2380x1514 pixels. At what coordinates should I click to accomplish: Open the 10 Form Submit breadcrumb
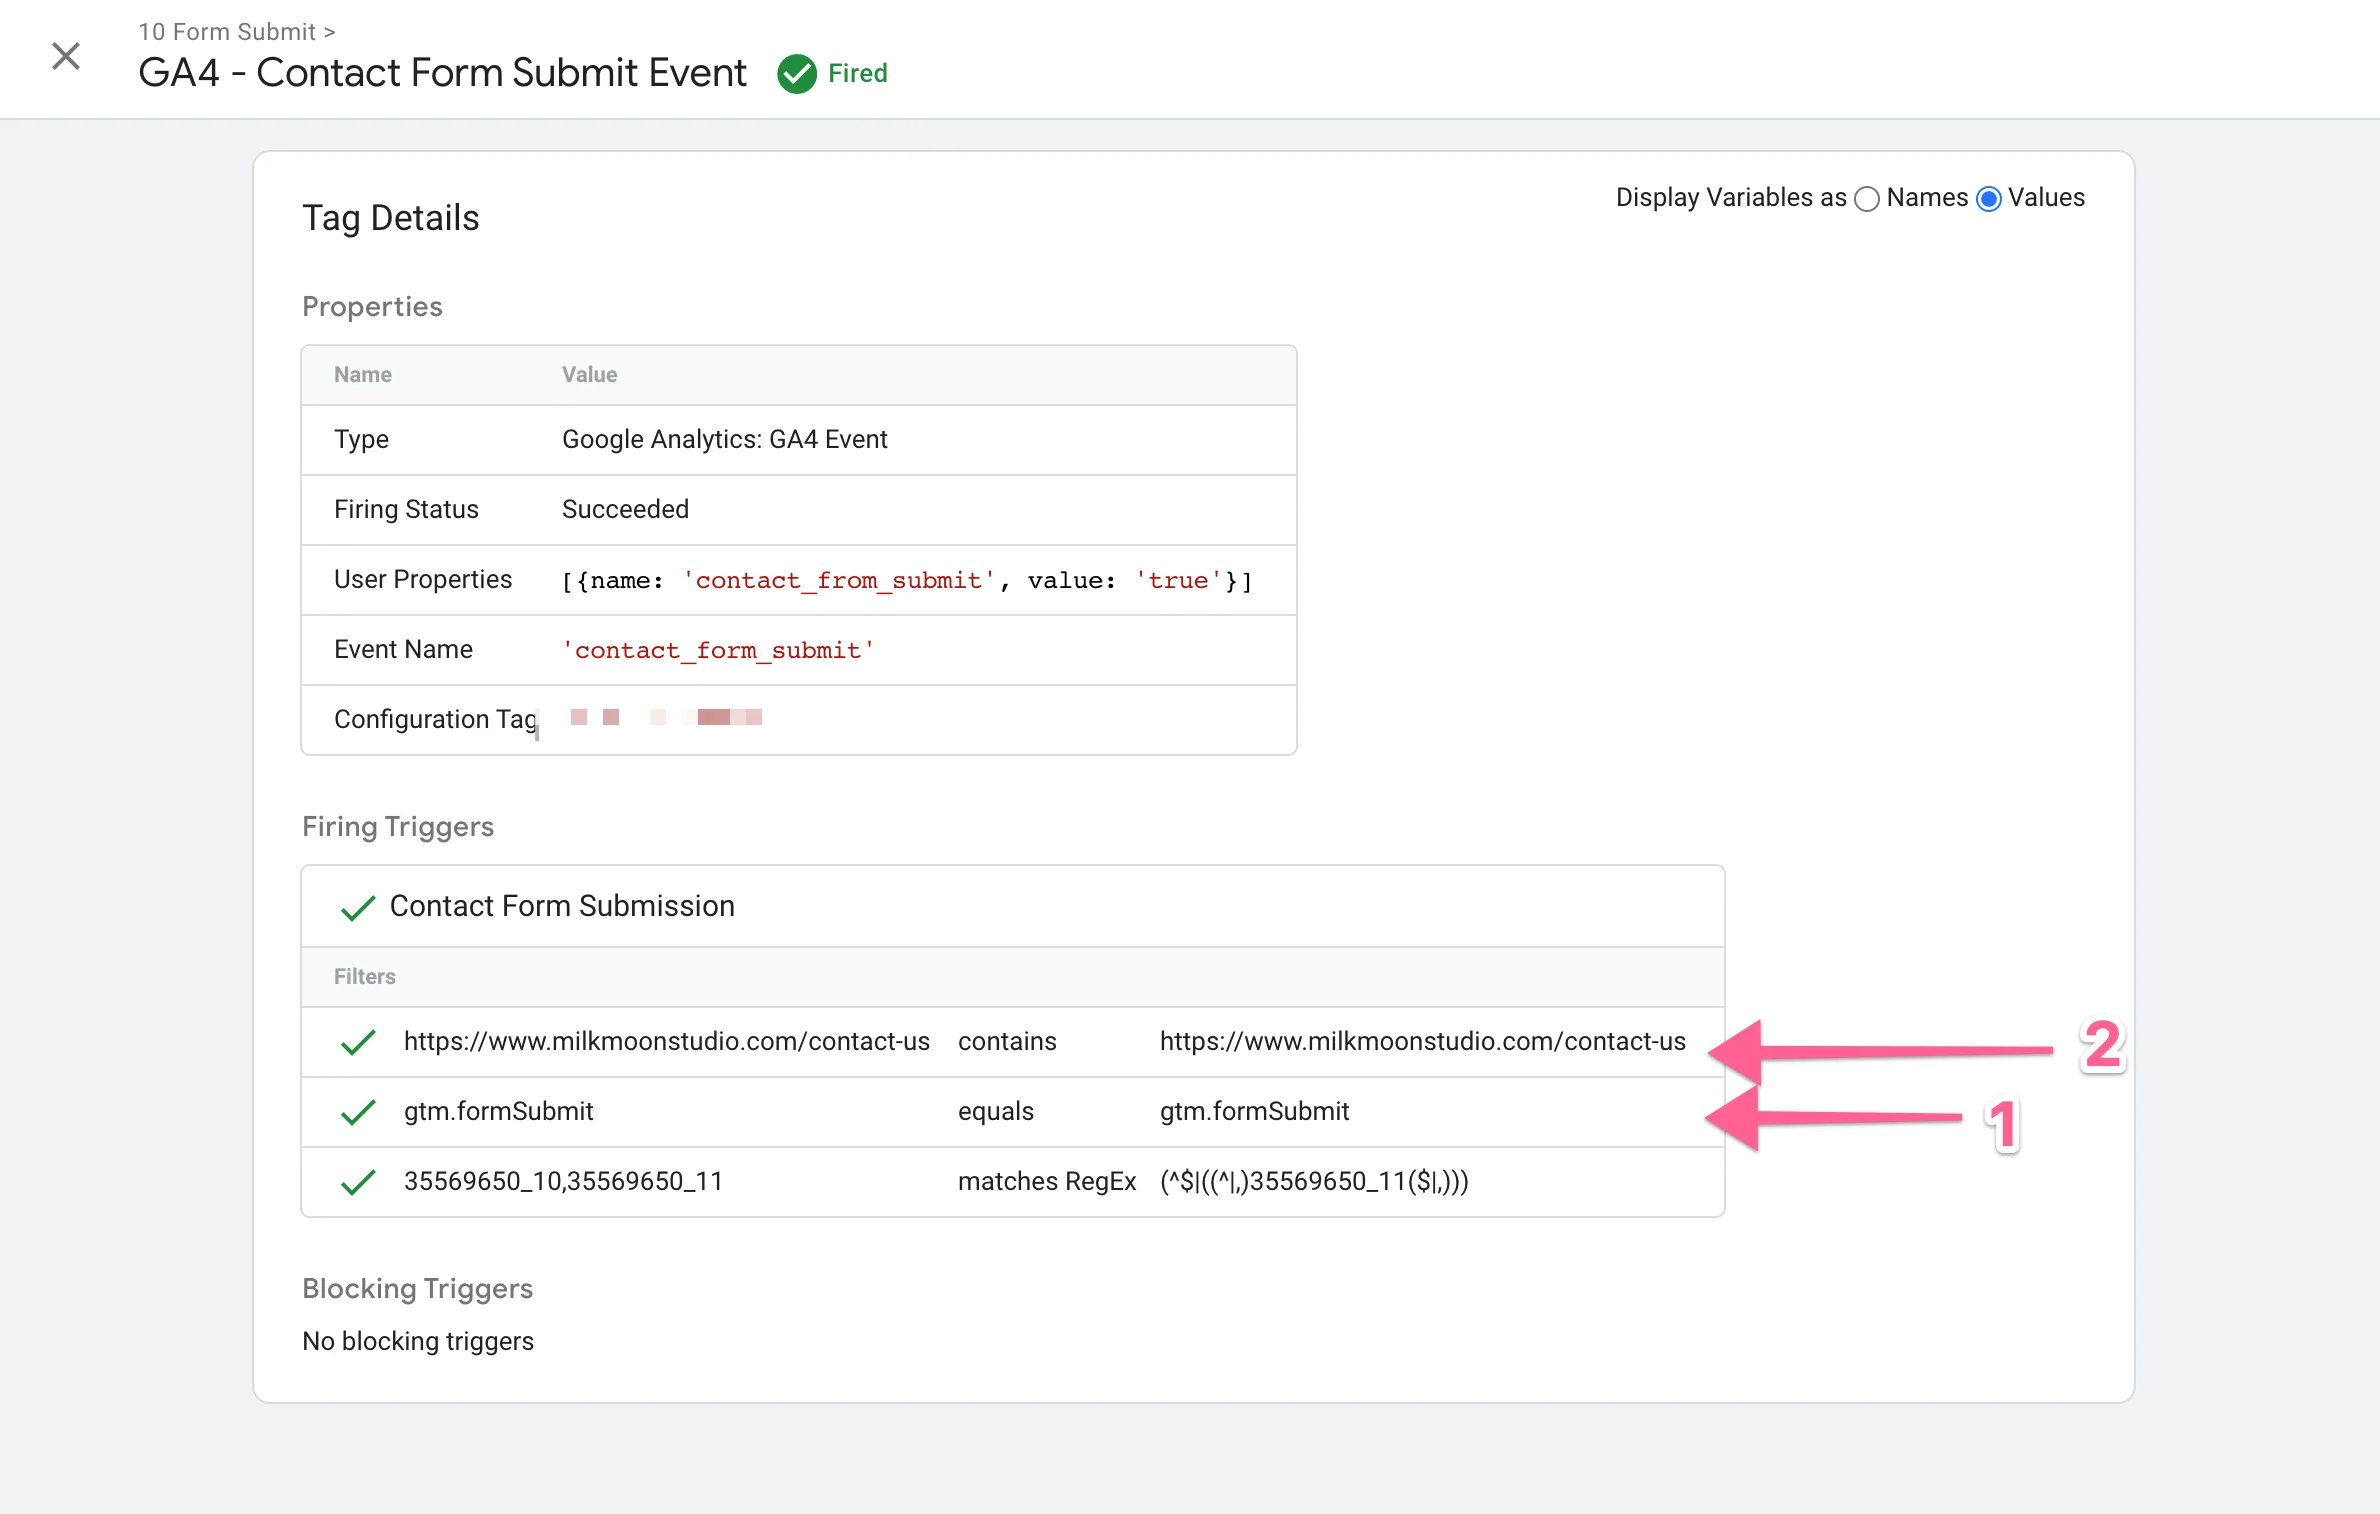[228, 31]
